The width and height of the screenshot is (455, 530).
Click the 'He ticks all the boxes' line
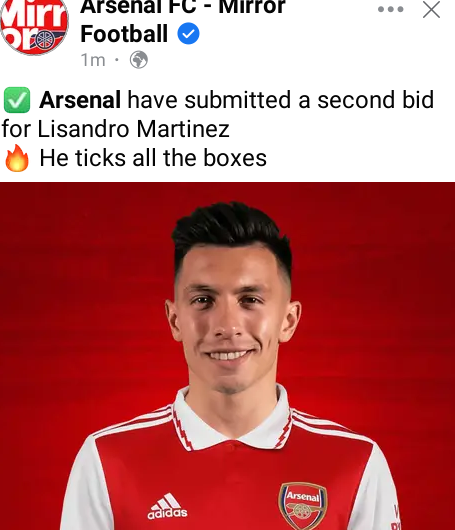point(153,158)
